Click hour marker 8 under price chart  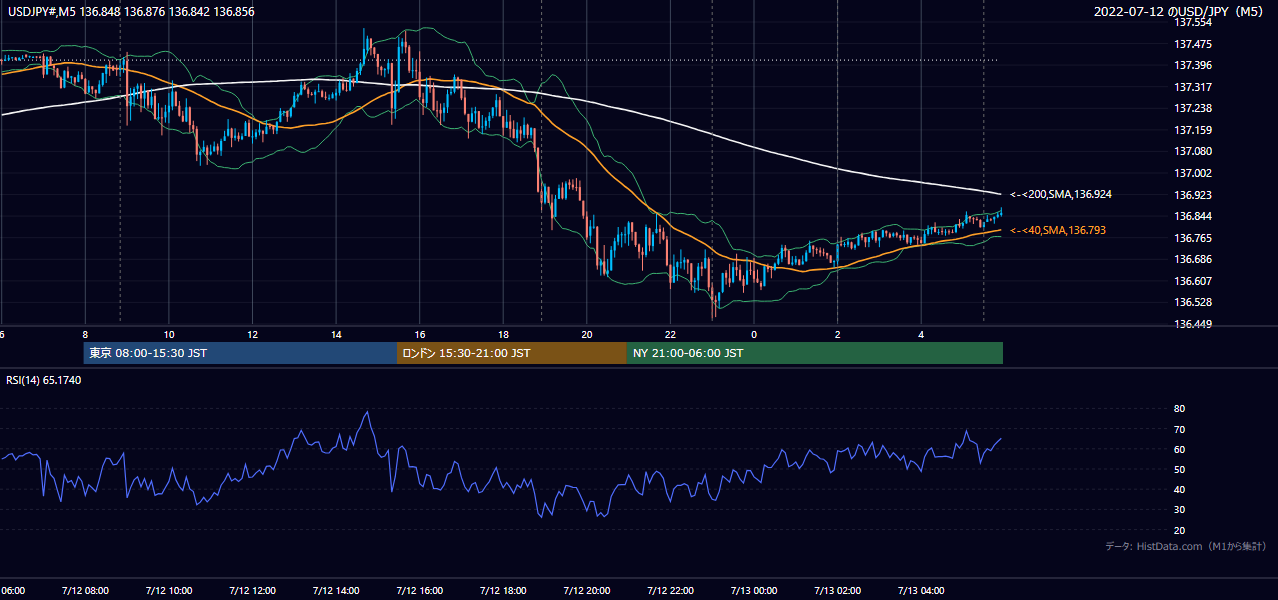(85, 334)
